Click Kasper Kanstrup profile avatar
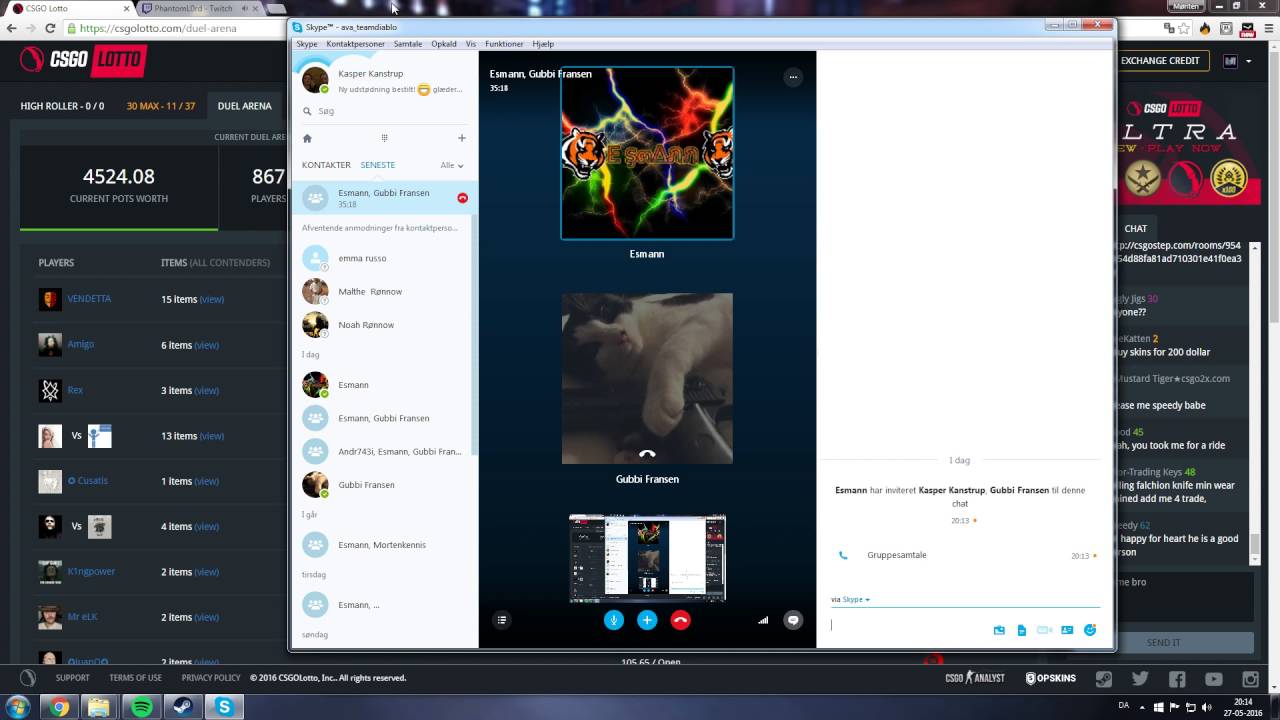The height and width of the screenshot is (720, 1280). 315,80
